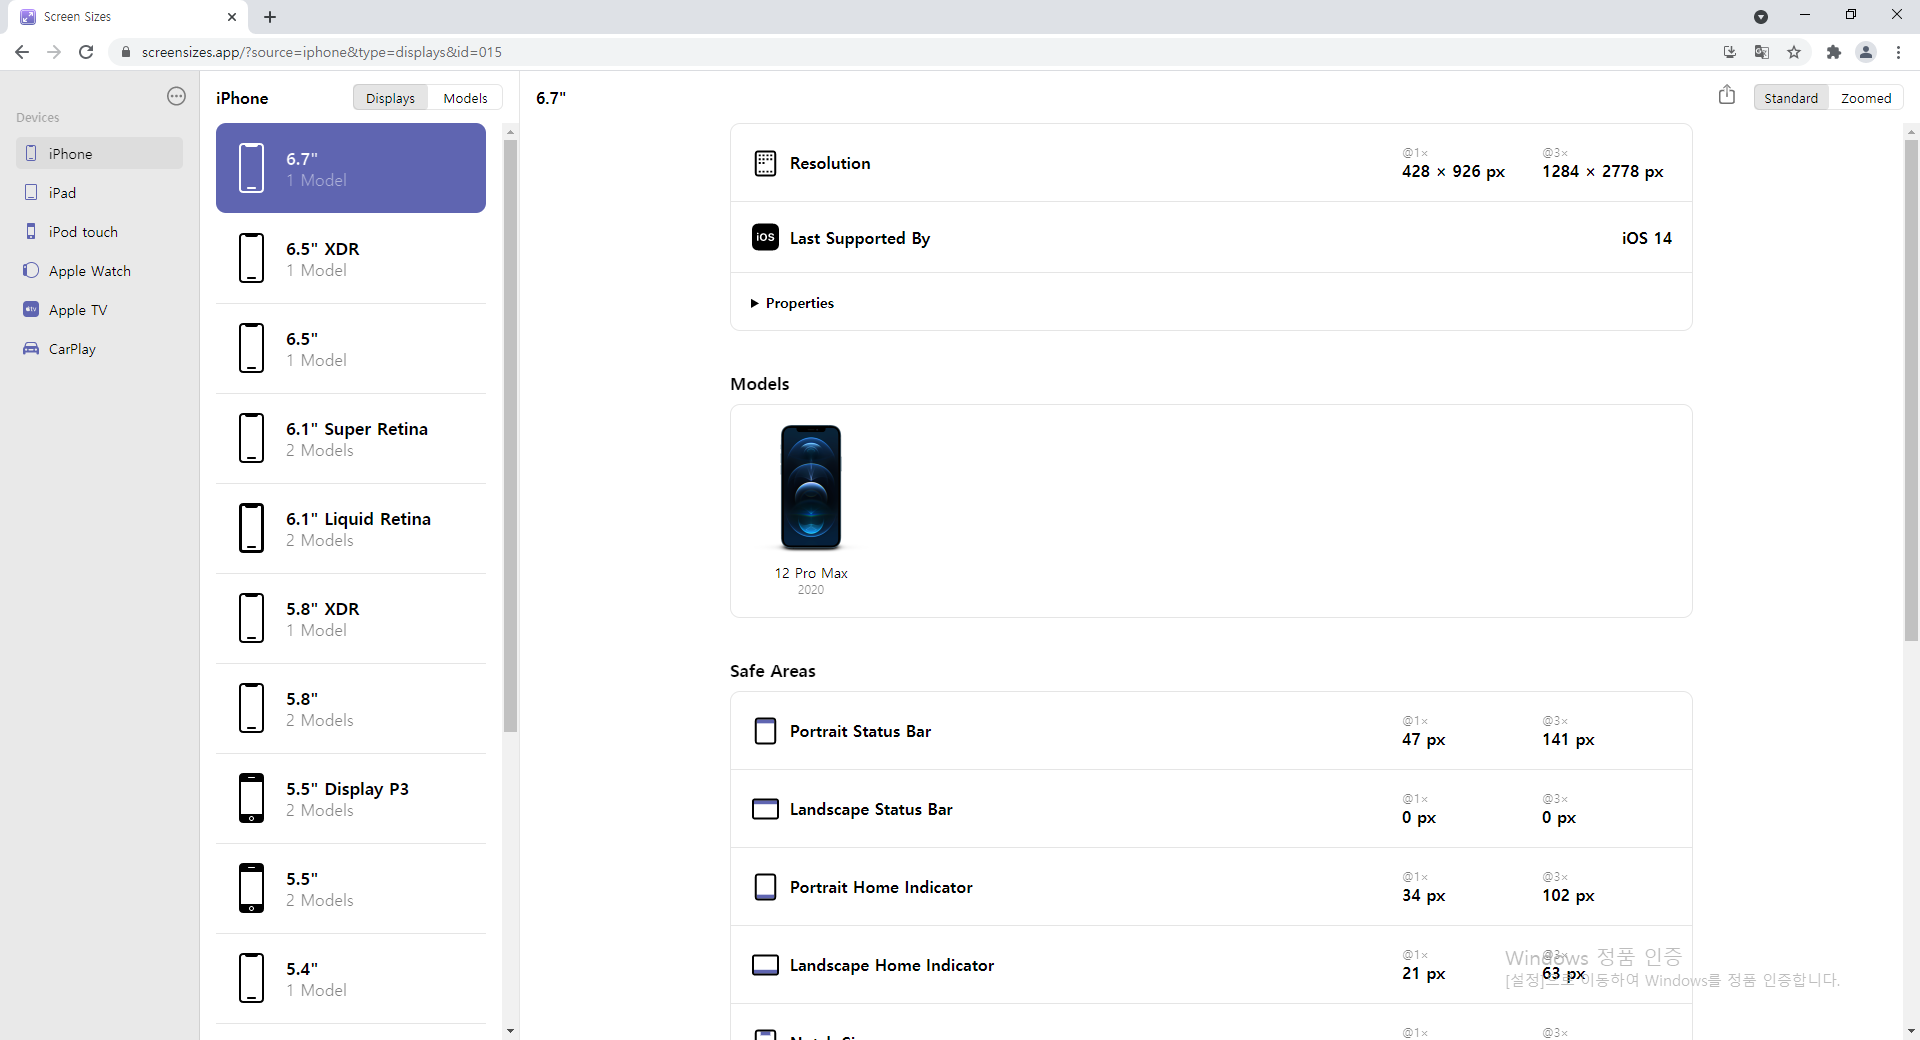Click the Last Supported By row

1211,237
